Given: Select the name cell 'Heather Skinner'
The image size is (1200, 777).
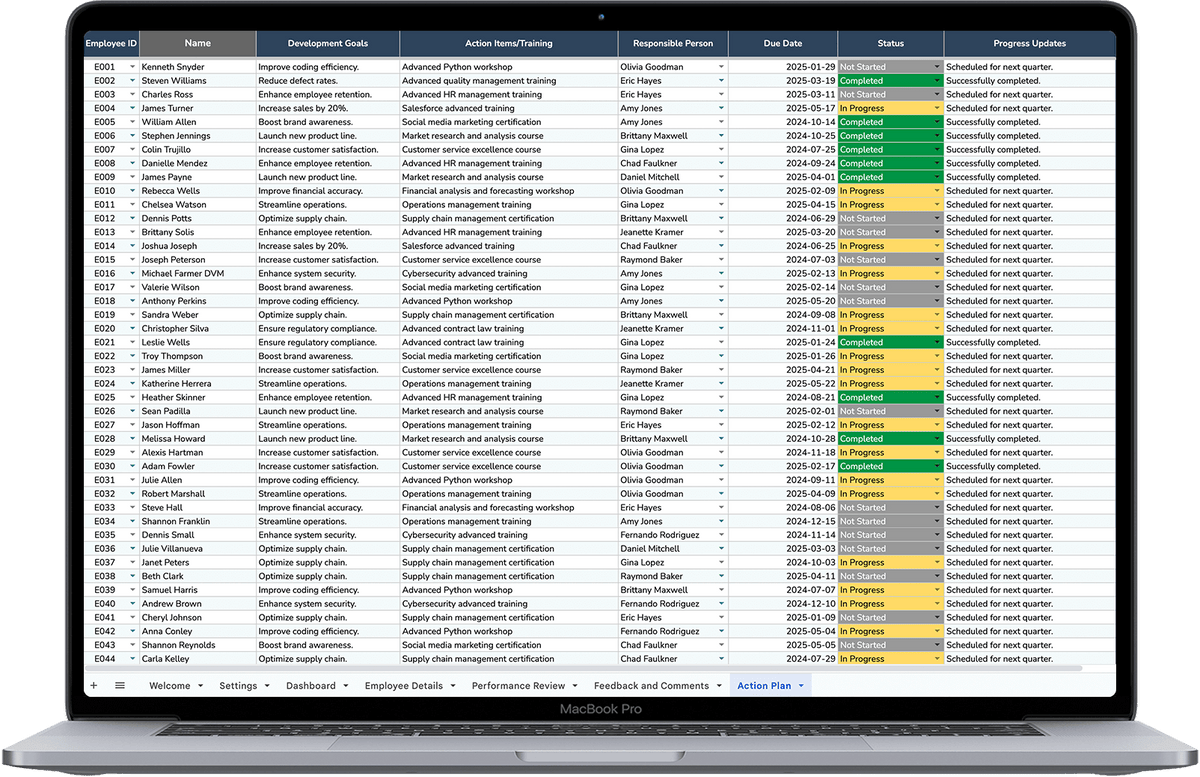Looking at the screenshot, I should tap(198, 397).
